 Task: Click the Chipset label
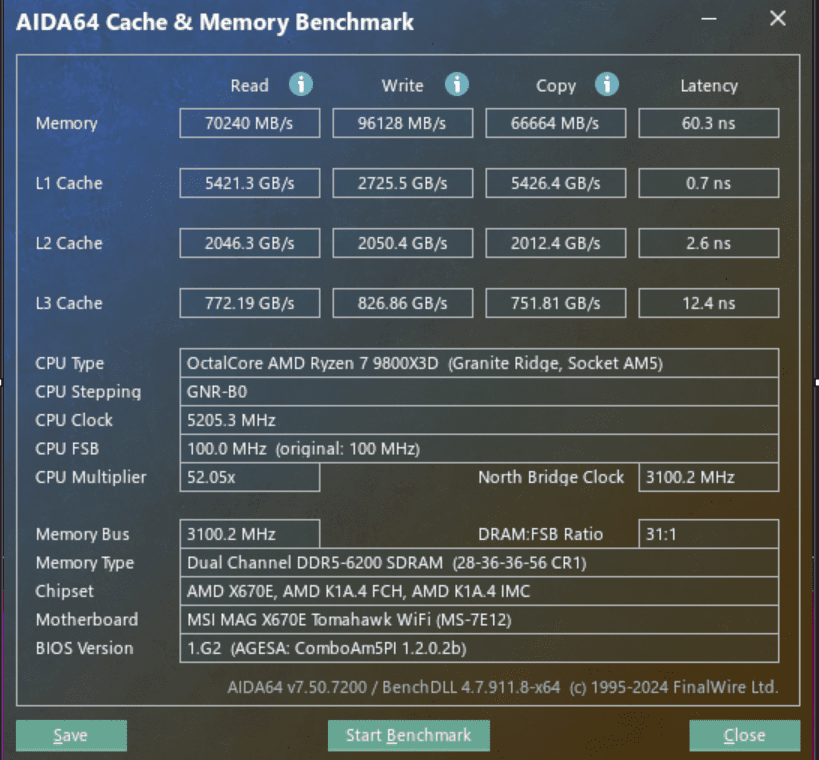(x=64, y=592)
